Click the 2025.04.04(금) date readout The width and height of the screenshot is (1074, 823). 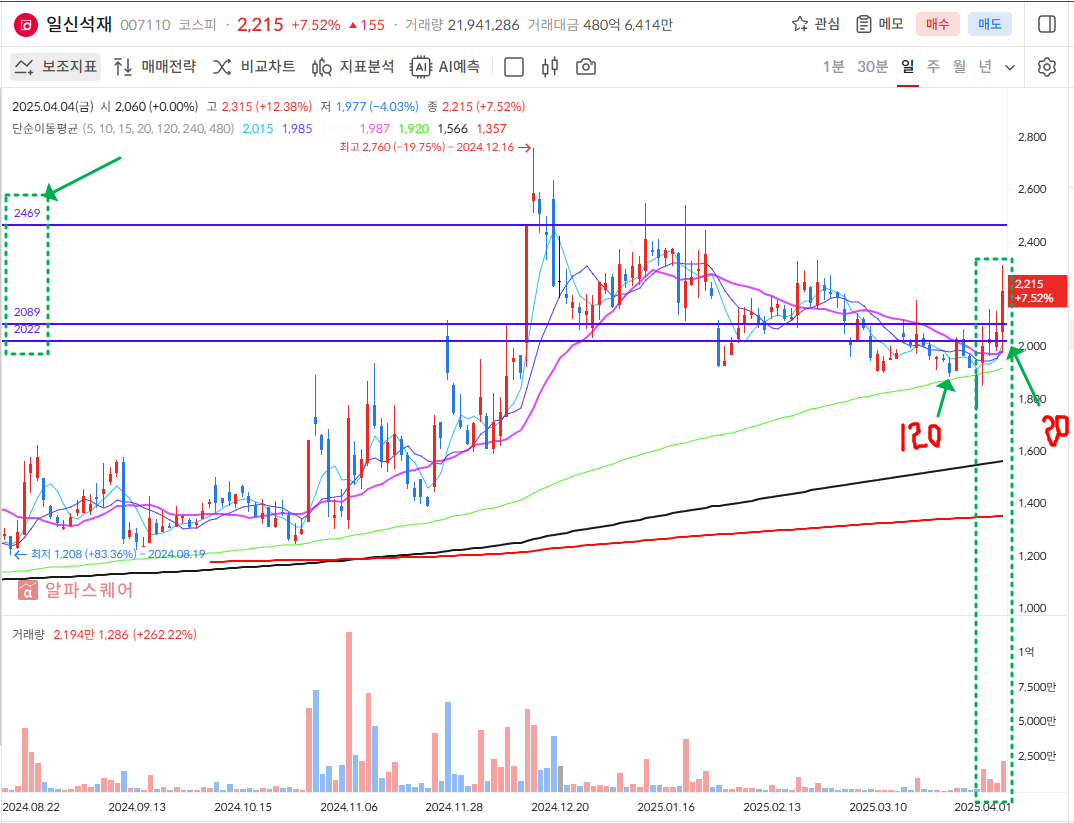53,107
